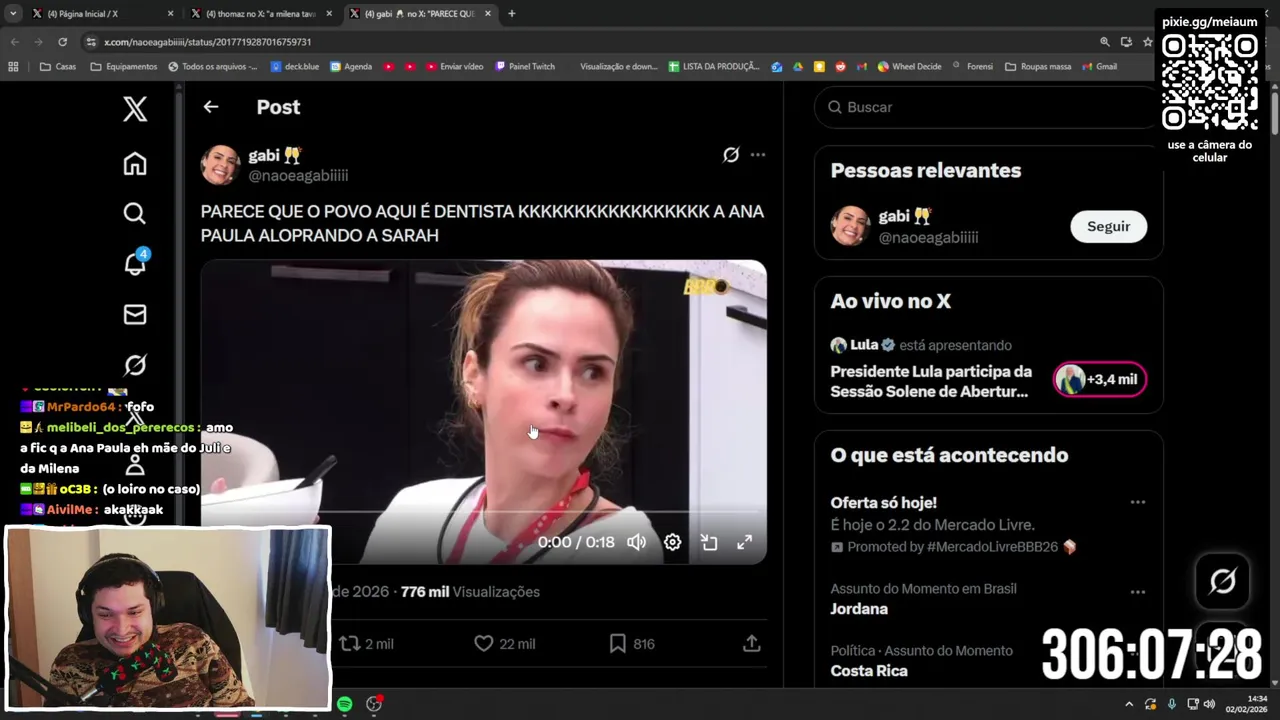Image resolution: width=1280 pixels, height=720 pixels.
Task: Share the post via upload icon
Action: click(752, 644)
